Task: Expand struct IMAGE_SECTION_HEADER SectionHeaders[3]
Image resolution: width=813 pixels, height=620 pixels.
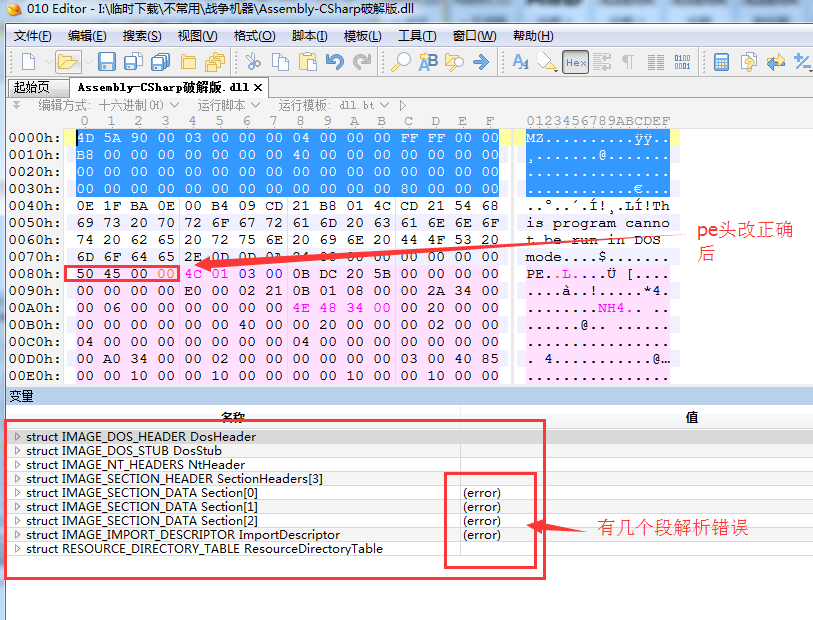Action: [17, 478]
